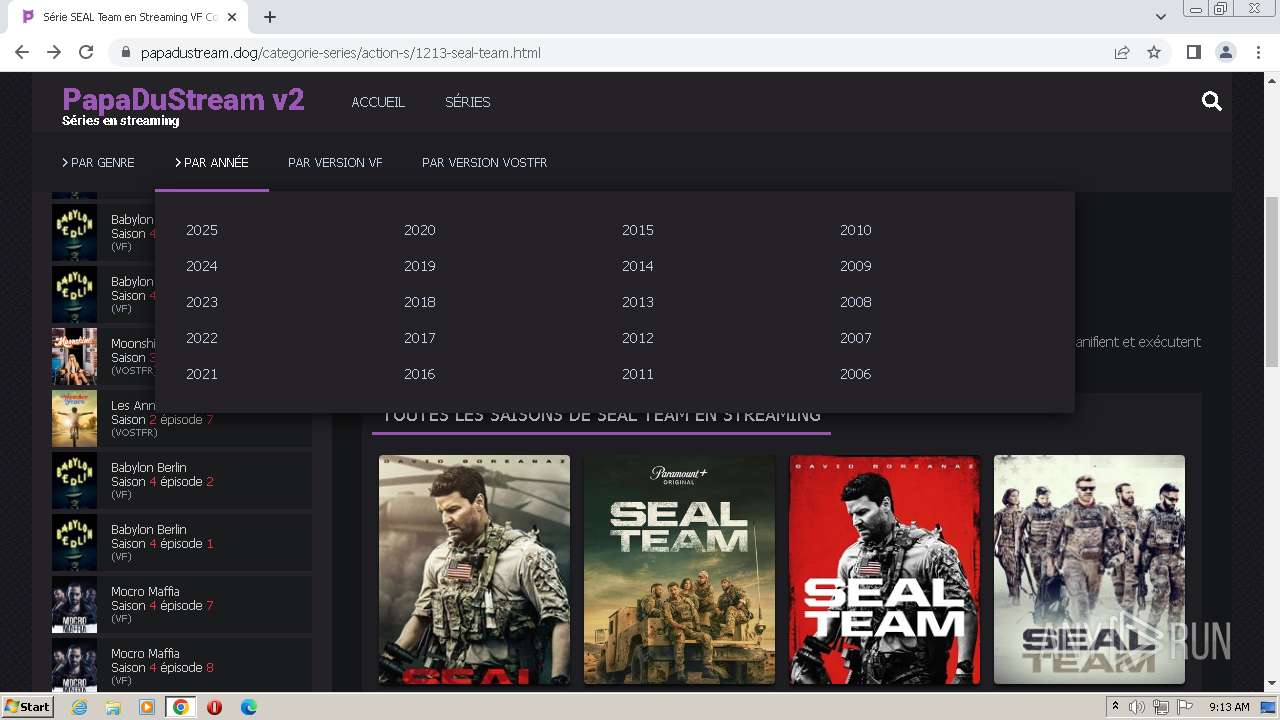The image size is (1280, 720).
Task: Pick 2020 in the year dropdown
Action: tap(420, 230)
